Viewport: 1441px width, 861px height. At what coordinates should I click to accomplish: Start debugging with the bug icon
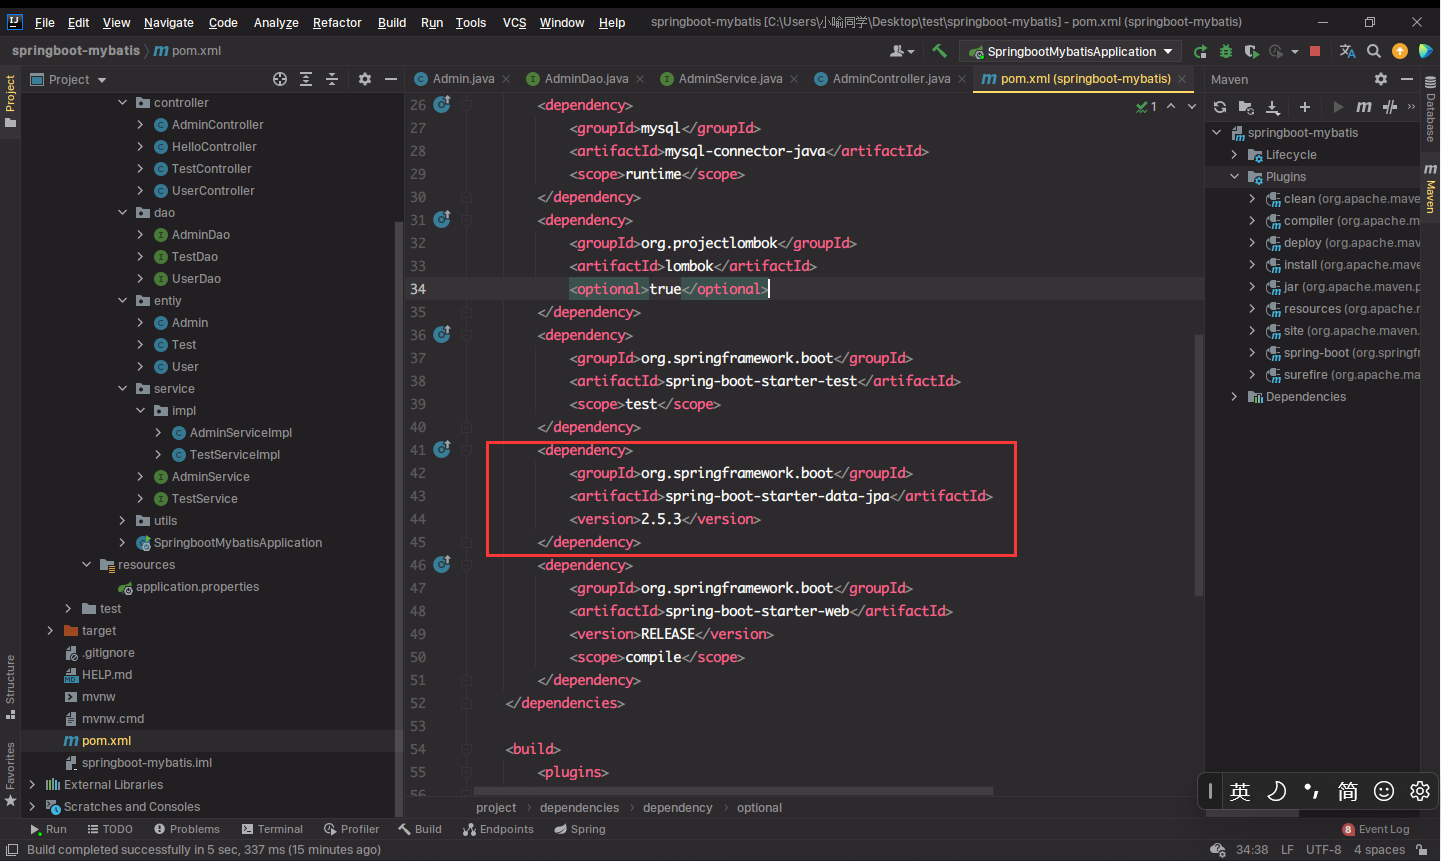coord(1225,51)
